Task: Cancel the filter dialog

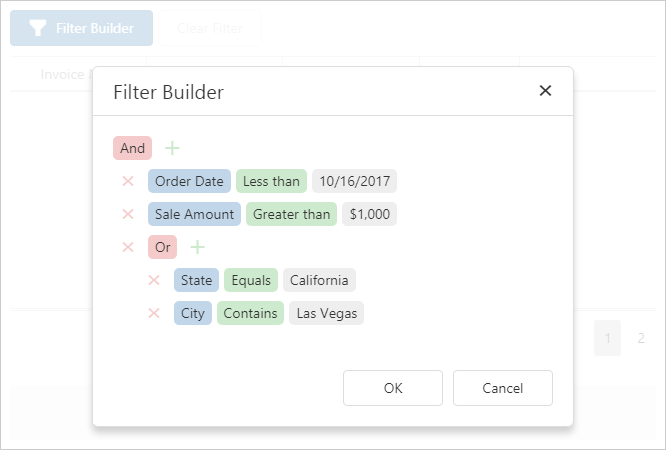Action: [x=502, y=388]
